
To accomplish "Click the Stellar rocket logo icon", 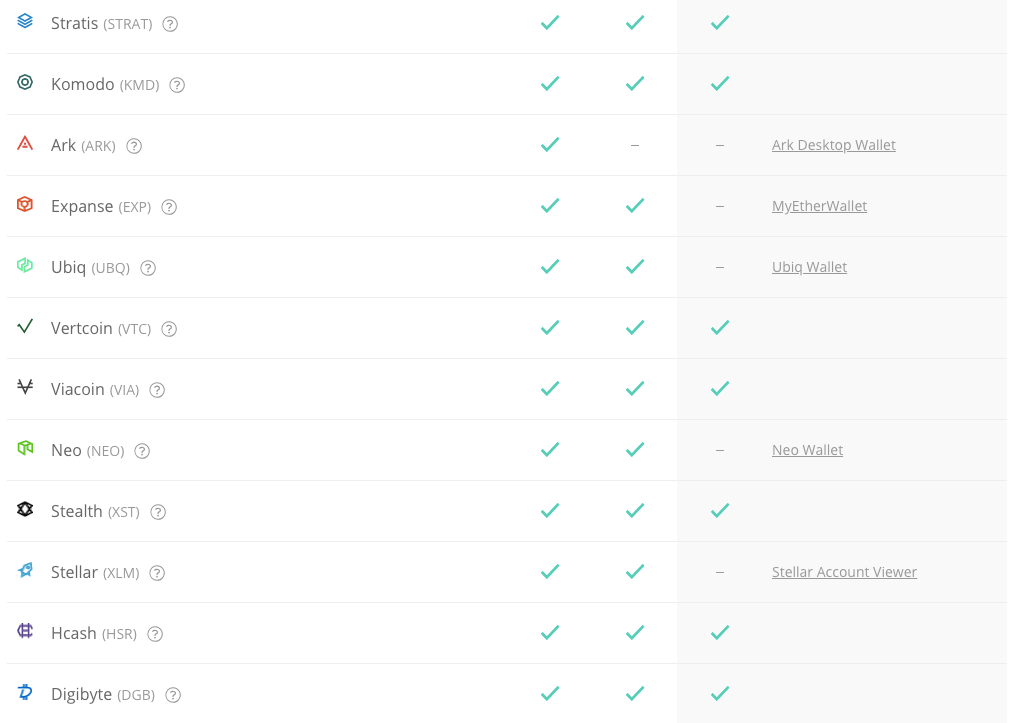I will [25, 571].
